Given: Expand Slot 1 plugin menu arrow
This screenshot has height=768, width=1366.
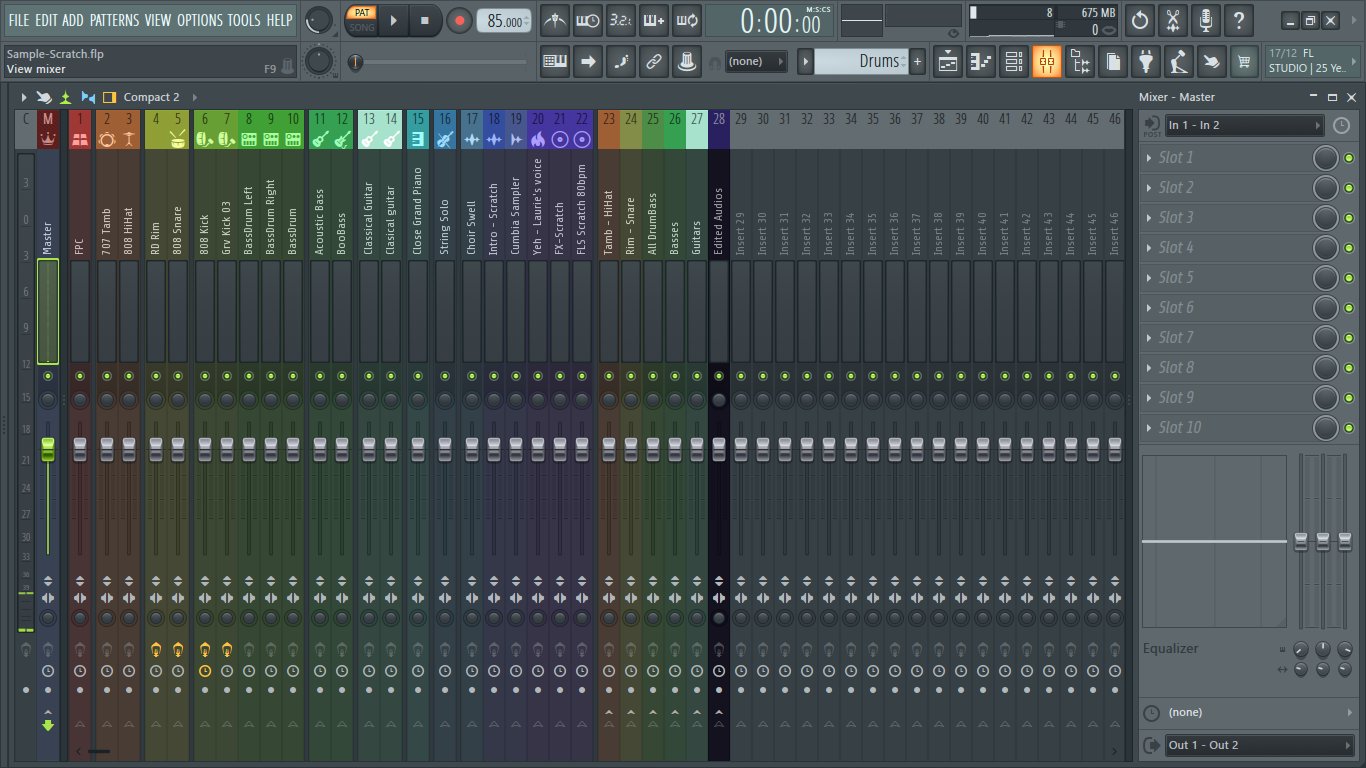Looking at the screenshot, I should (x=1151, y=158).
